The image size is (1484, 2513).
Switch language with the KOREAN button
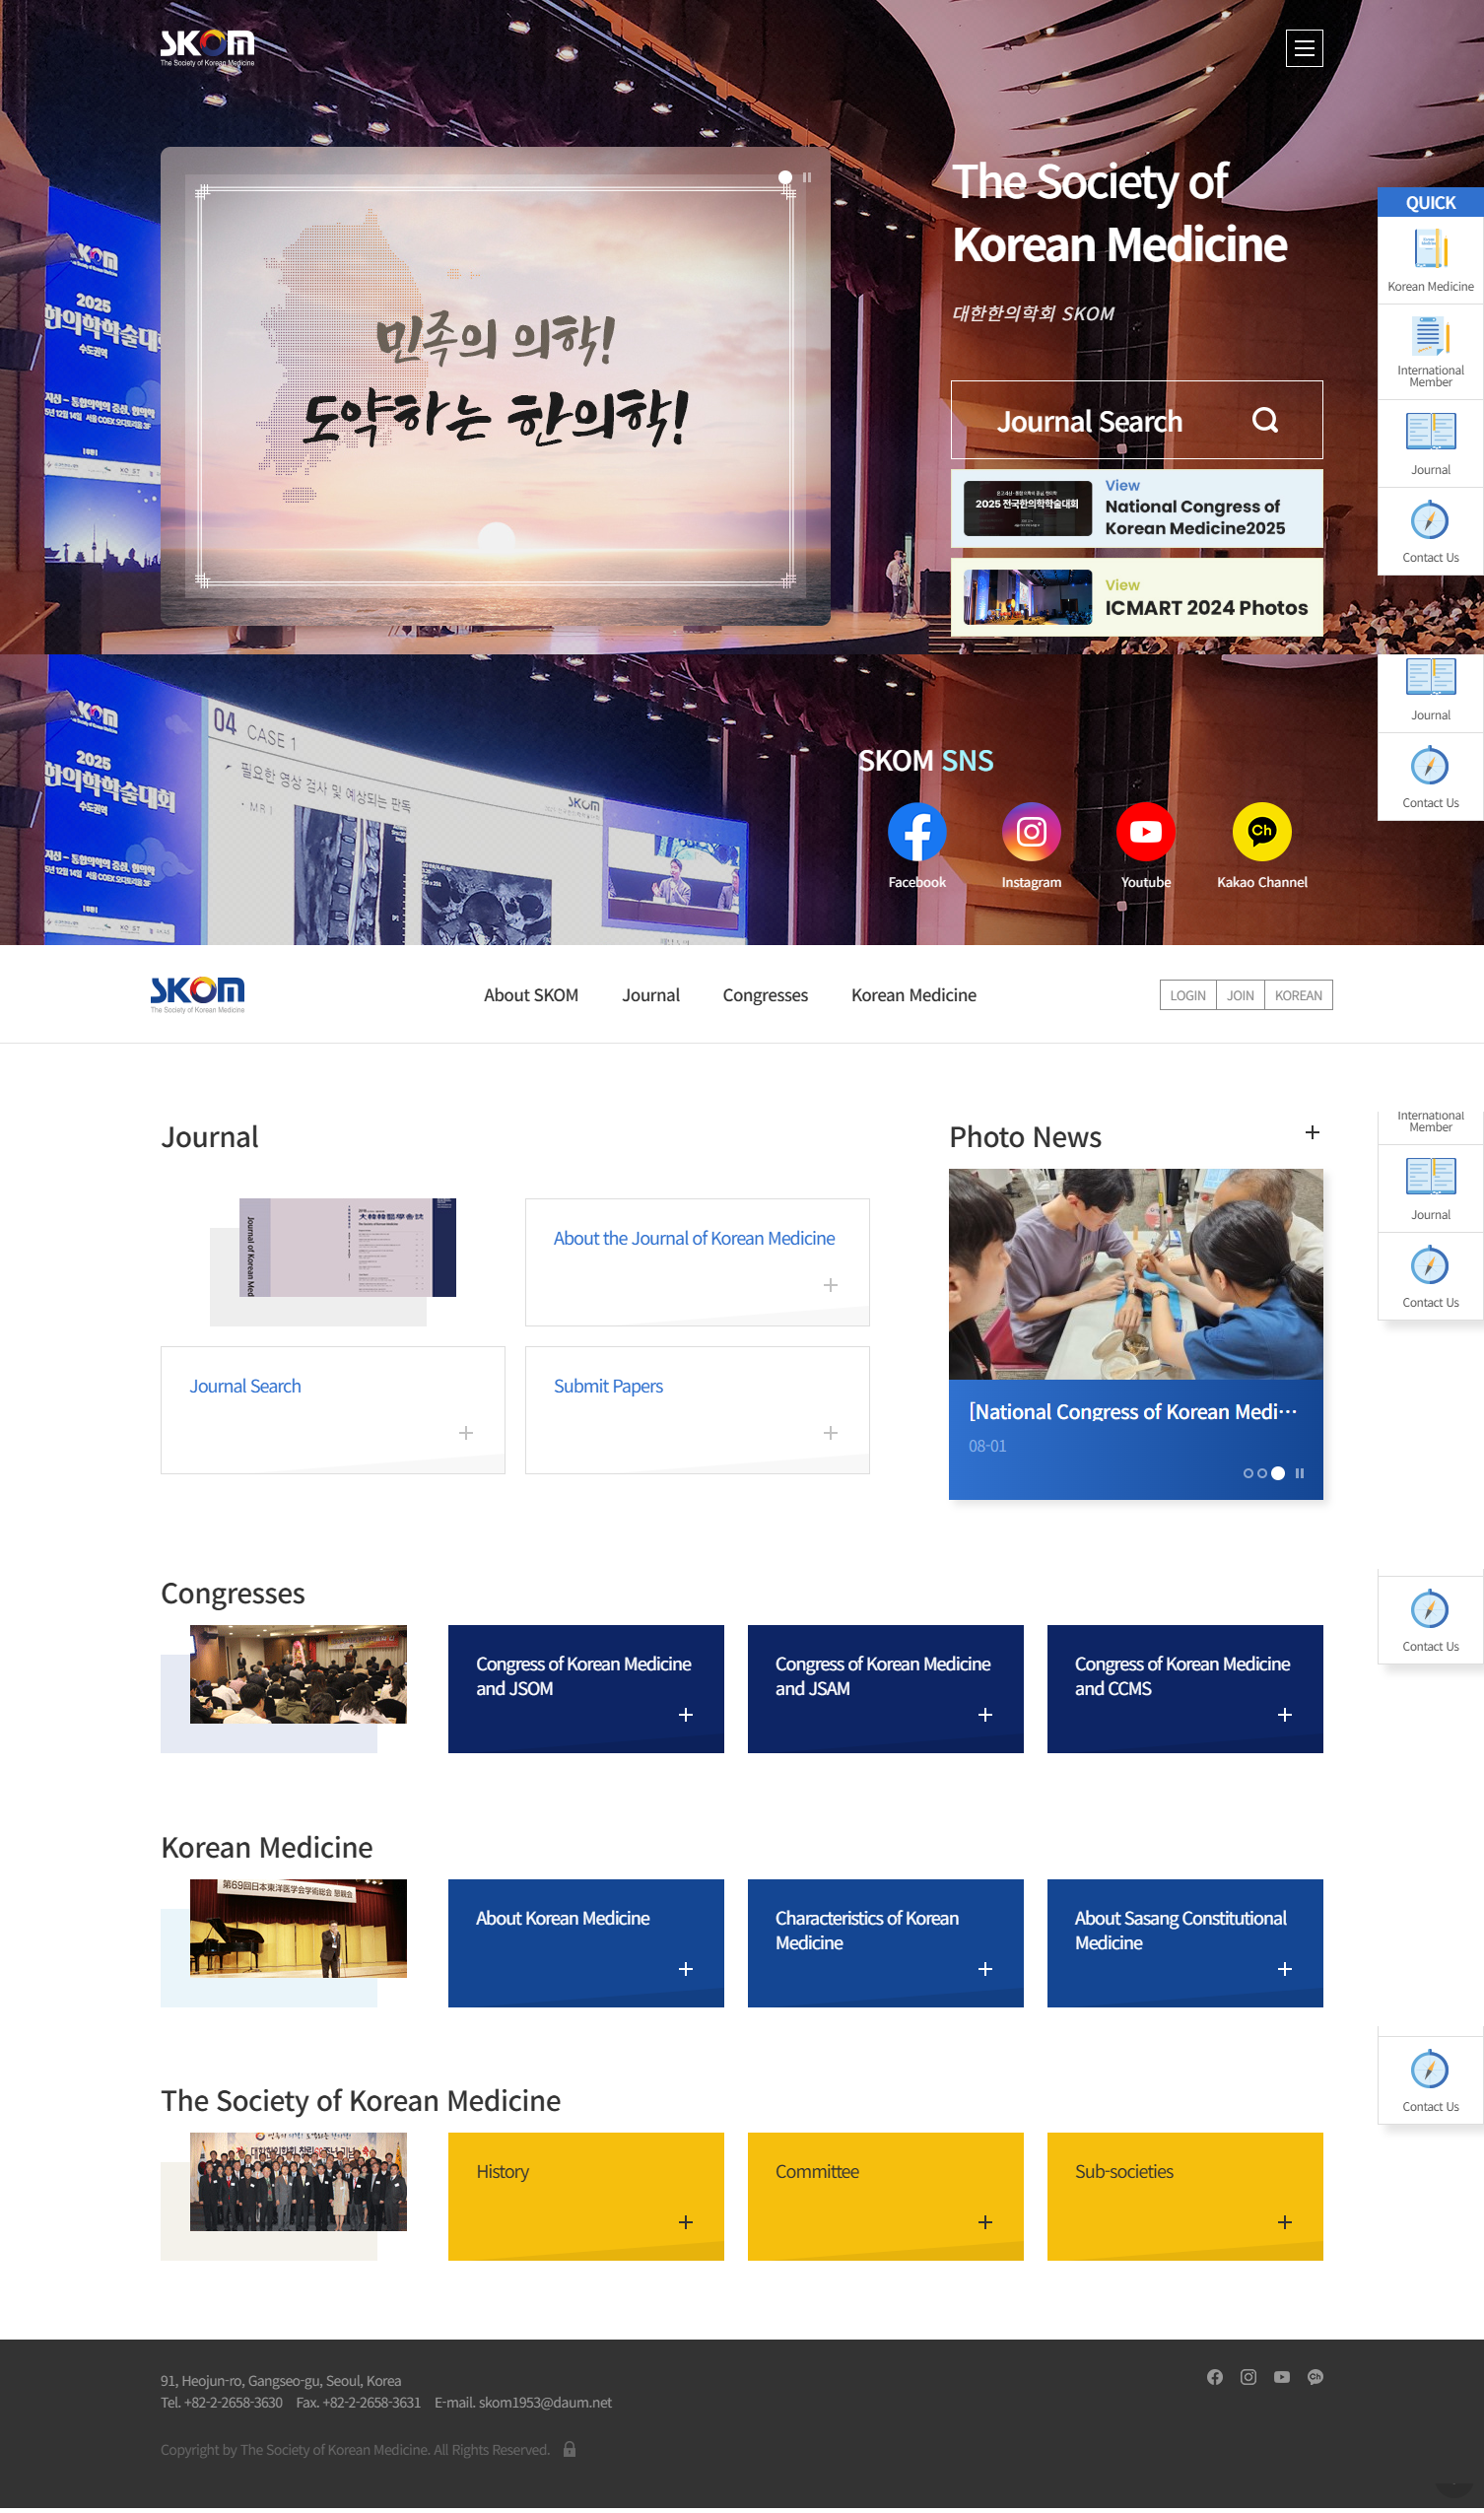pyautogui.click(x=1297, y=995)
